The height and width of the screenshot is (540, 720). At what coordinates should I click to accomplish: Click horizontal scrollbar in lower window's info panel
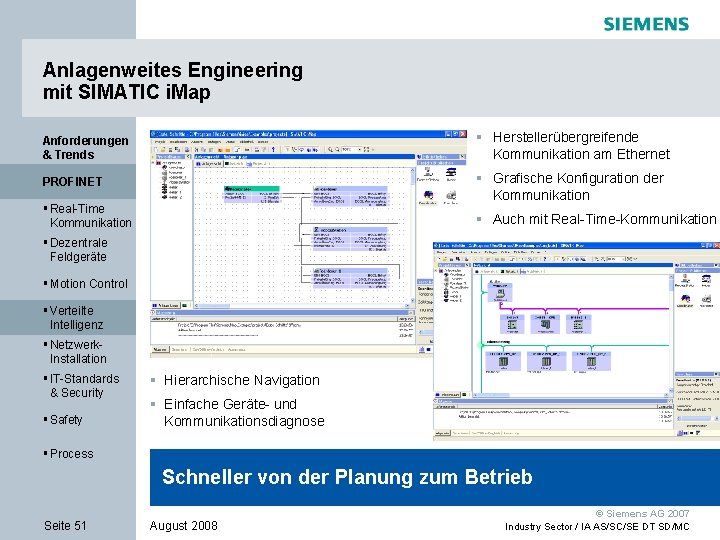pos(697,418)
